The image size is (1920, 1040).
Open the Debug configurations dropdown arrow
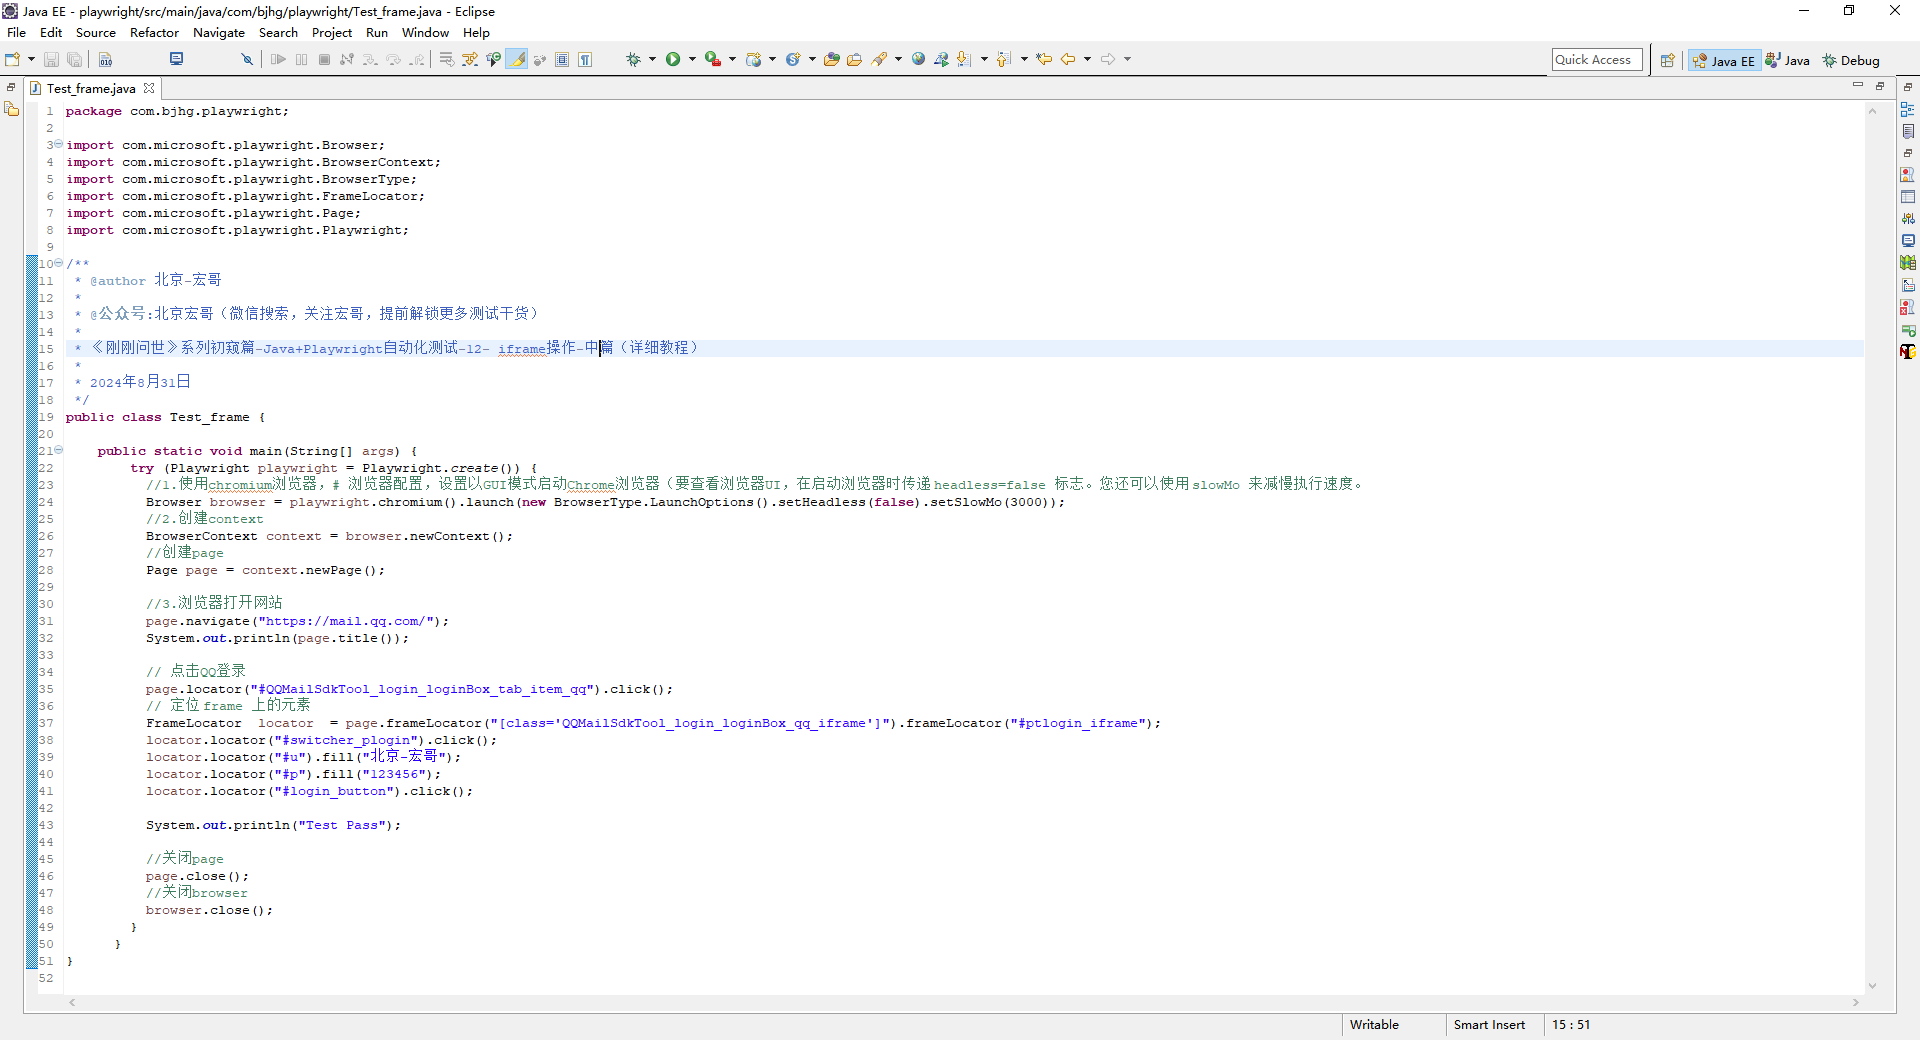652,60
